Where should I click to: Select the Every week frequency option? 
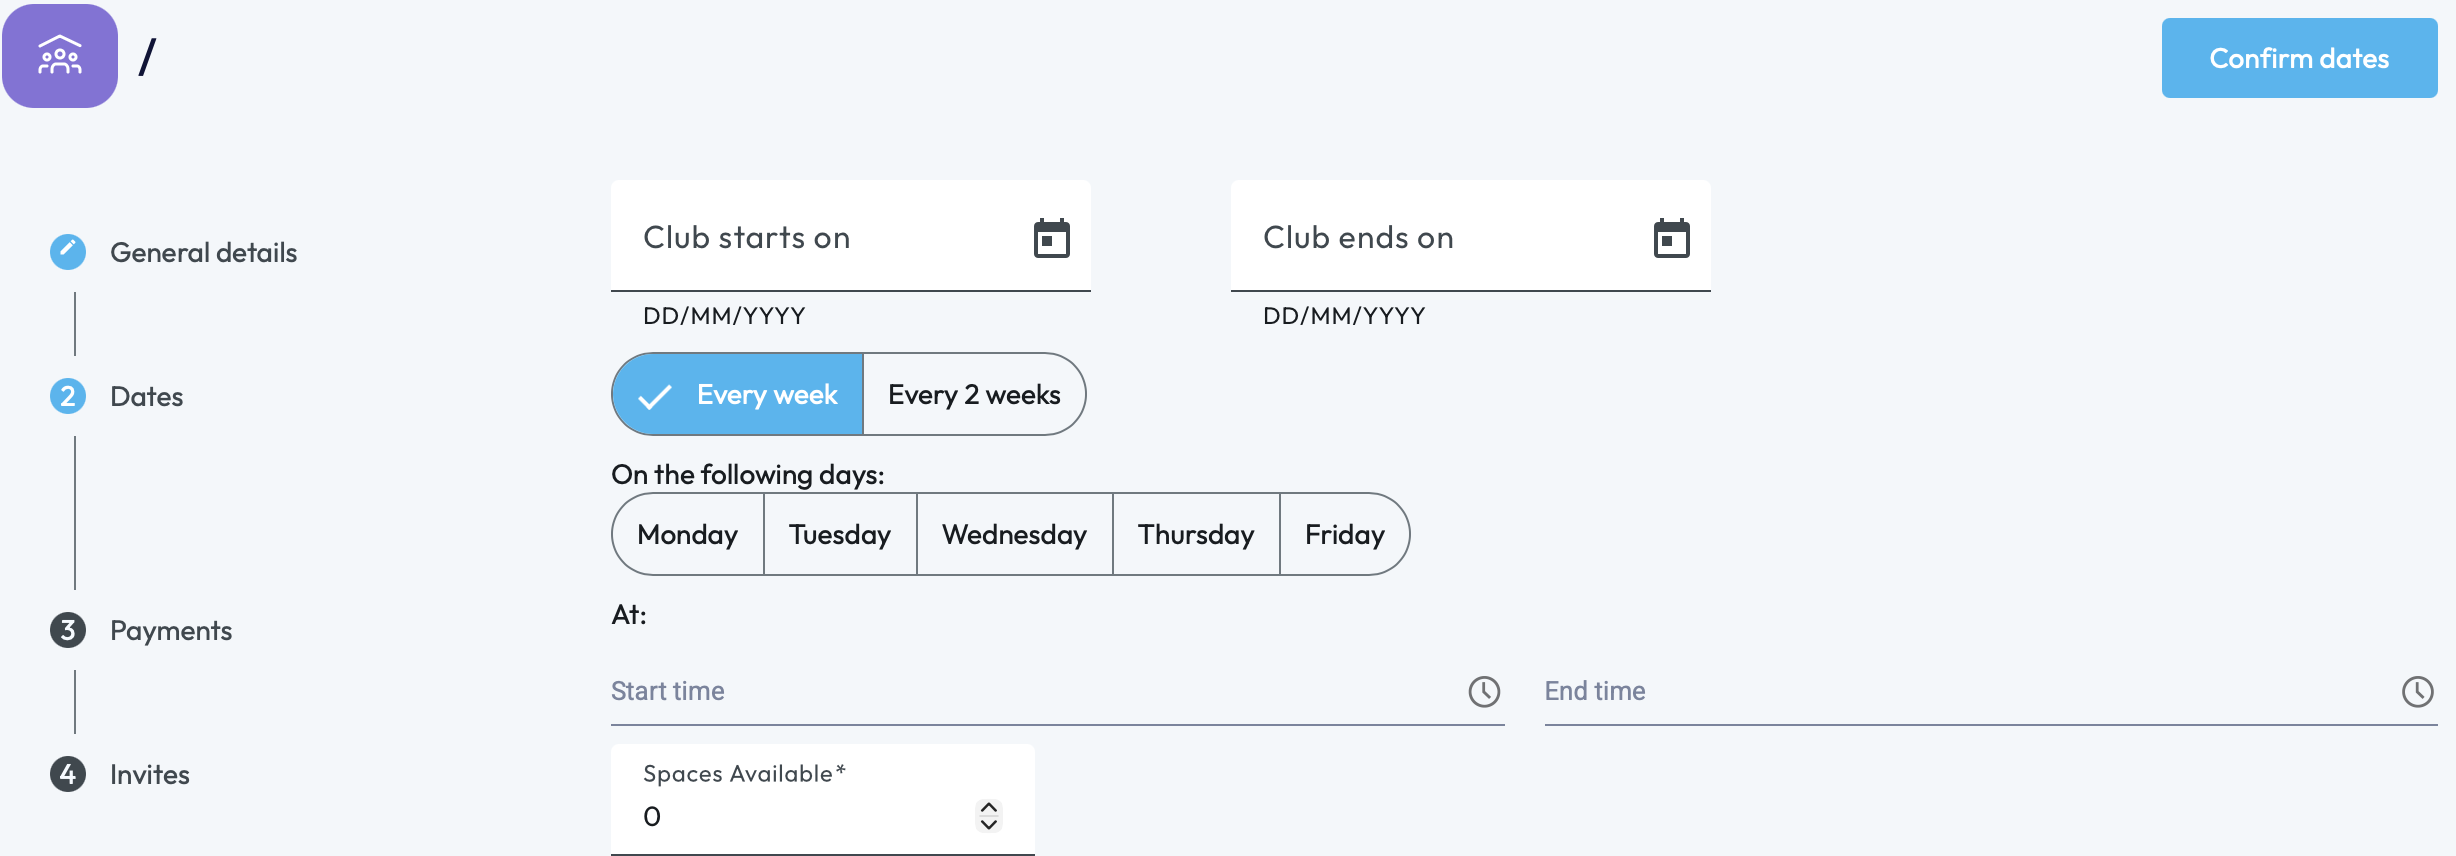point(738,394)
